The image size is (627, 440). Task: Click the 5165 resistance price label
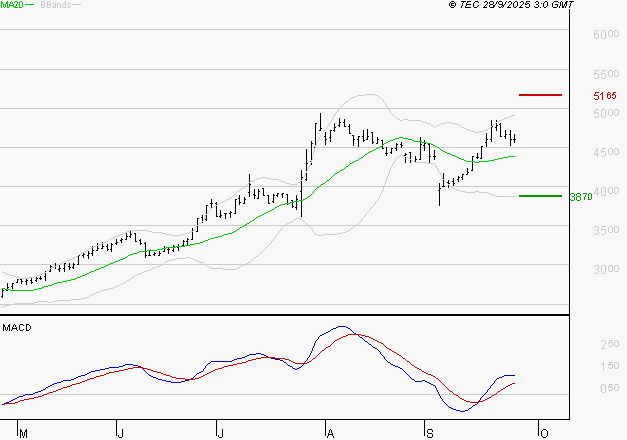[605, 96]
